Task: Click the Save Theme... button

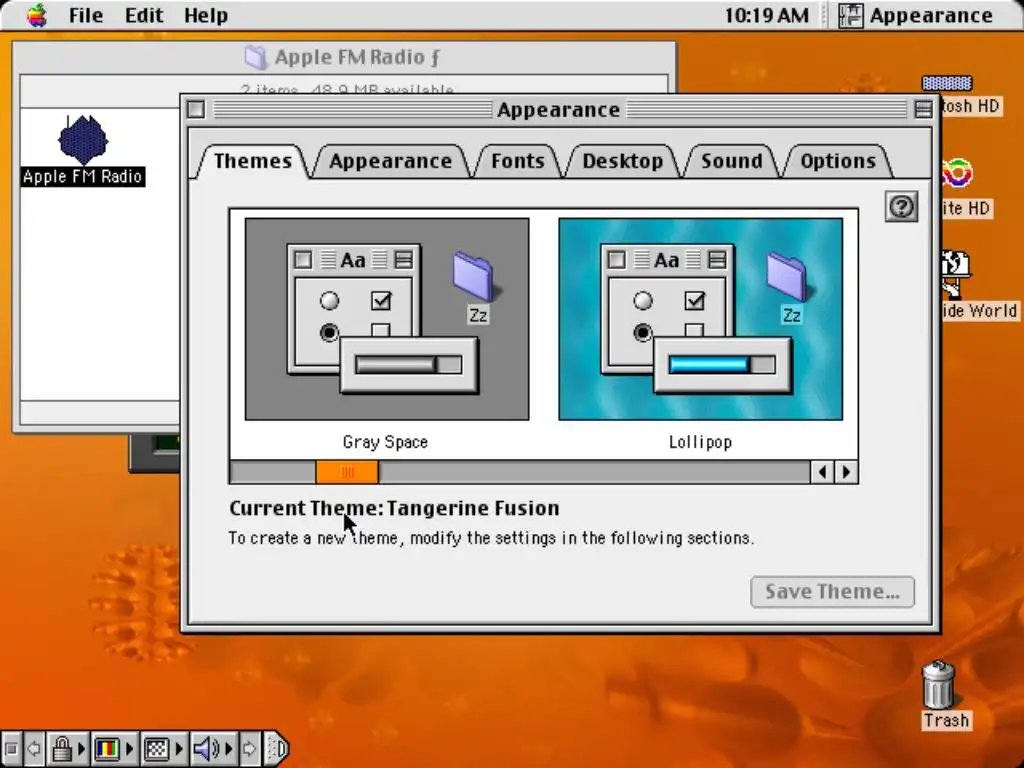Action: tap(832, 592)
